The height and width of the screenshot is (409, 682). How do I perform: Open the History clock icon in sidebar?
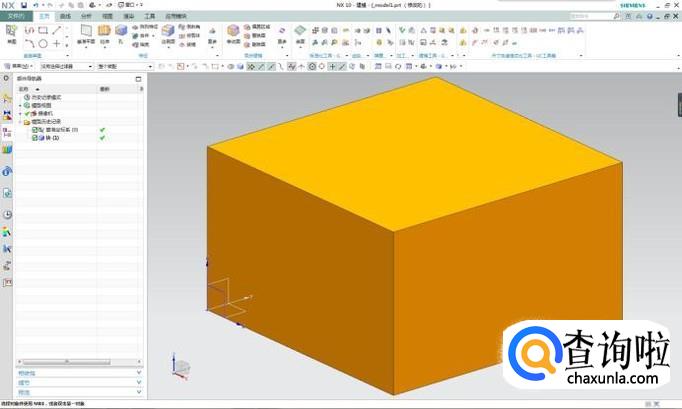coord(7,214)
